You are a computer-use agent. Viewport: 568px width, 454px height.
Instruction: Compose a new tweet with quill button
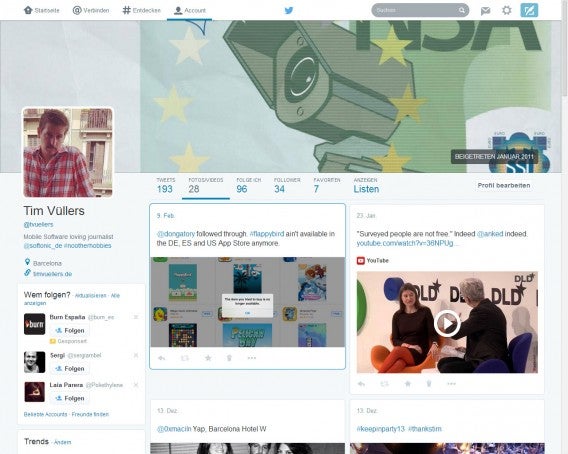pyautogui.click(x=529, y=10)
